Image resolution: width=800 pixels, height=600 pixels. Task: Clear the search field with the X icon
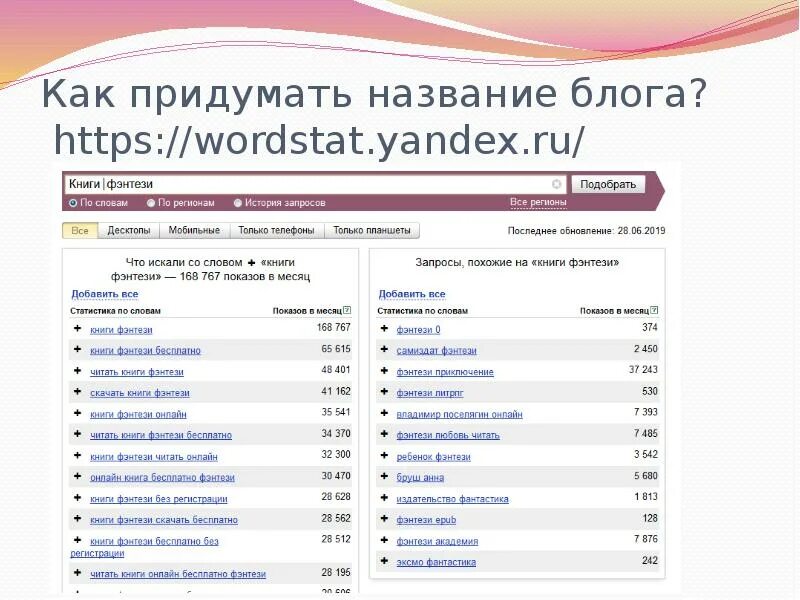(557, 184)
